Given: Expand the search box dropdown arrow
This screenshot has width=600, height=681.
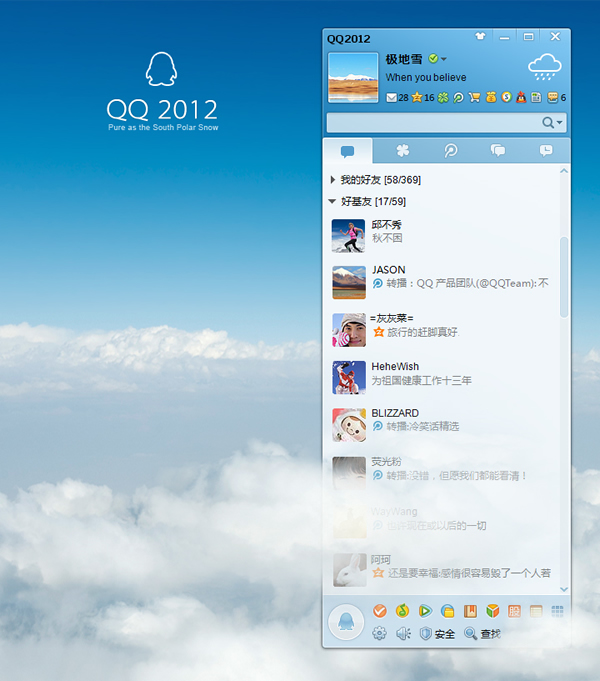Looking at the screenshot, I should pyautogui.click(x=560, y=122).
